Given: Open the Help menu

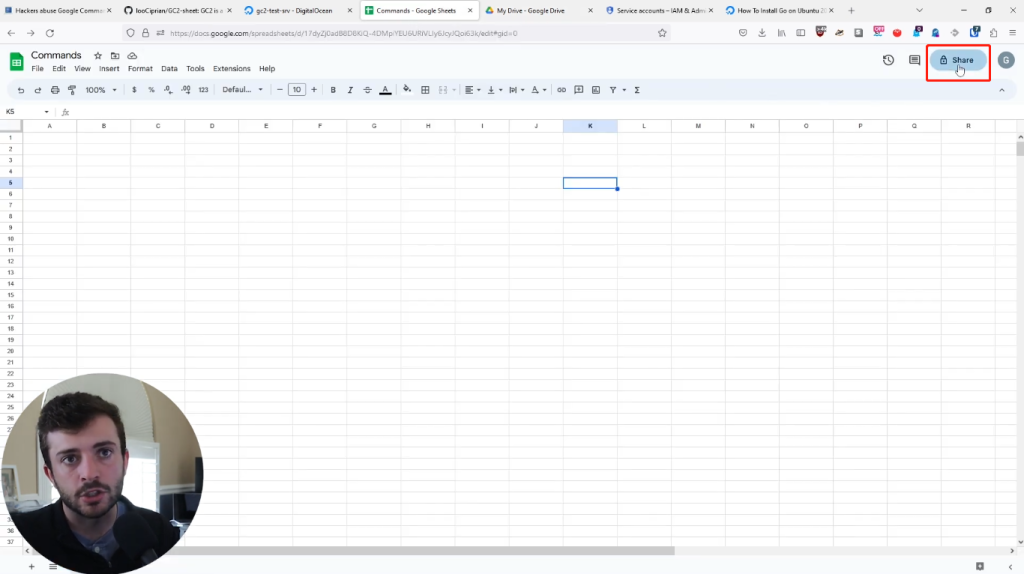Looking at the screenshot, I should (267, 69).
